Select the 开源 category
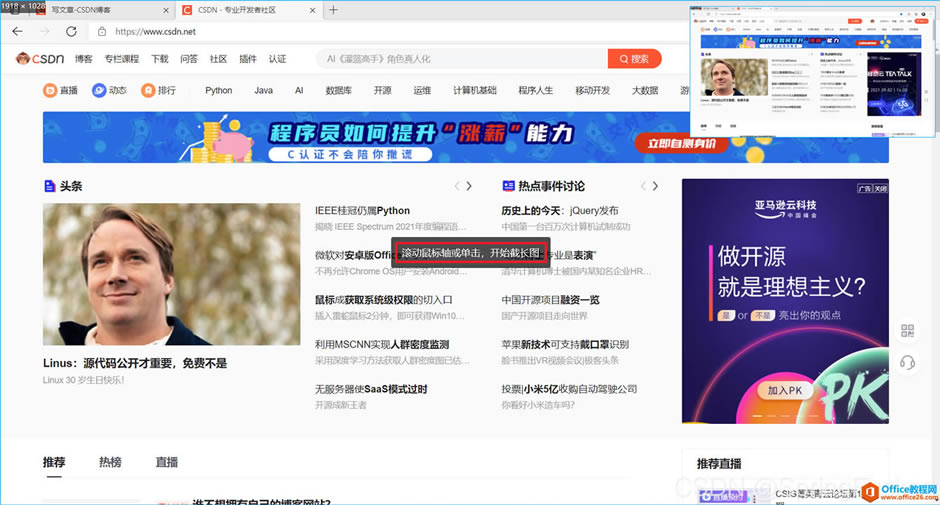The image size is (940, 505). click(x=382, y=90)
